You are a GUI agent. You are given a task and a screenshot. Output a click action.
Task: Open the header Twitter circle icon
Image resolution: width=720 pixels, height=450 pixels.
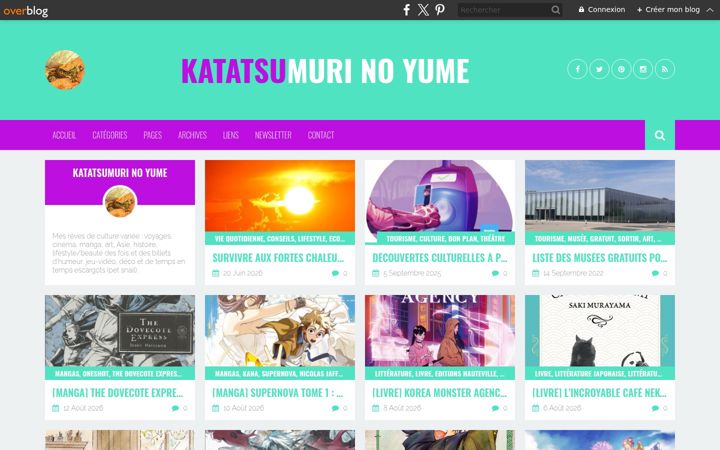[599, 69]
